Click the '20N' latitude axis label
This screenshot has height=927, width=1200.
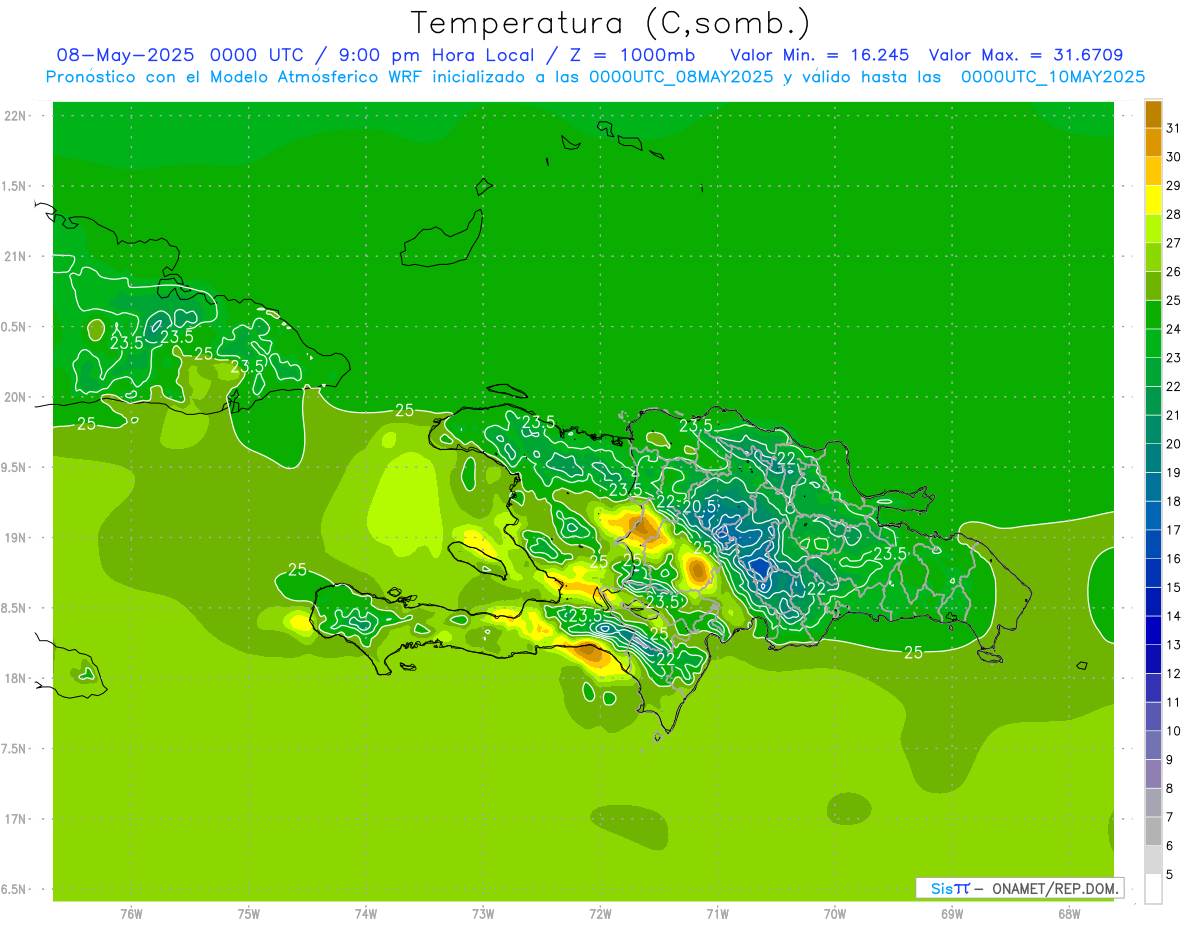[17, 397]
